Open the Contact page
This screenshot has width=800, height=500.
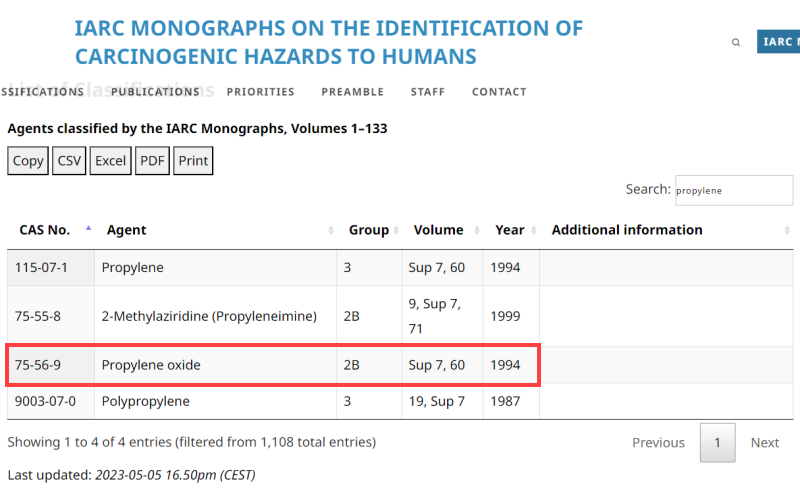tap(499, 92)
